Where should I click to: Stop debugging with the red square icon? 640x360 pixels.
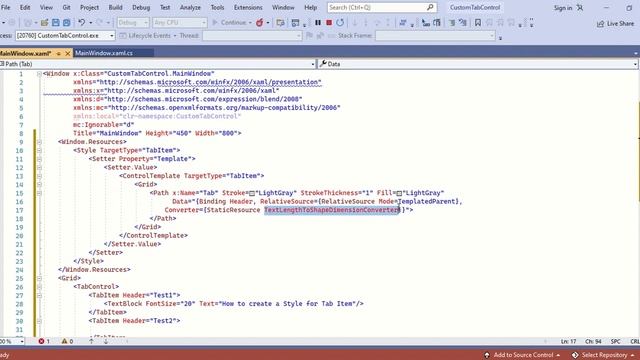[329, 23]
